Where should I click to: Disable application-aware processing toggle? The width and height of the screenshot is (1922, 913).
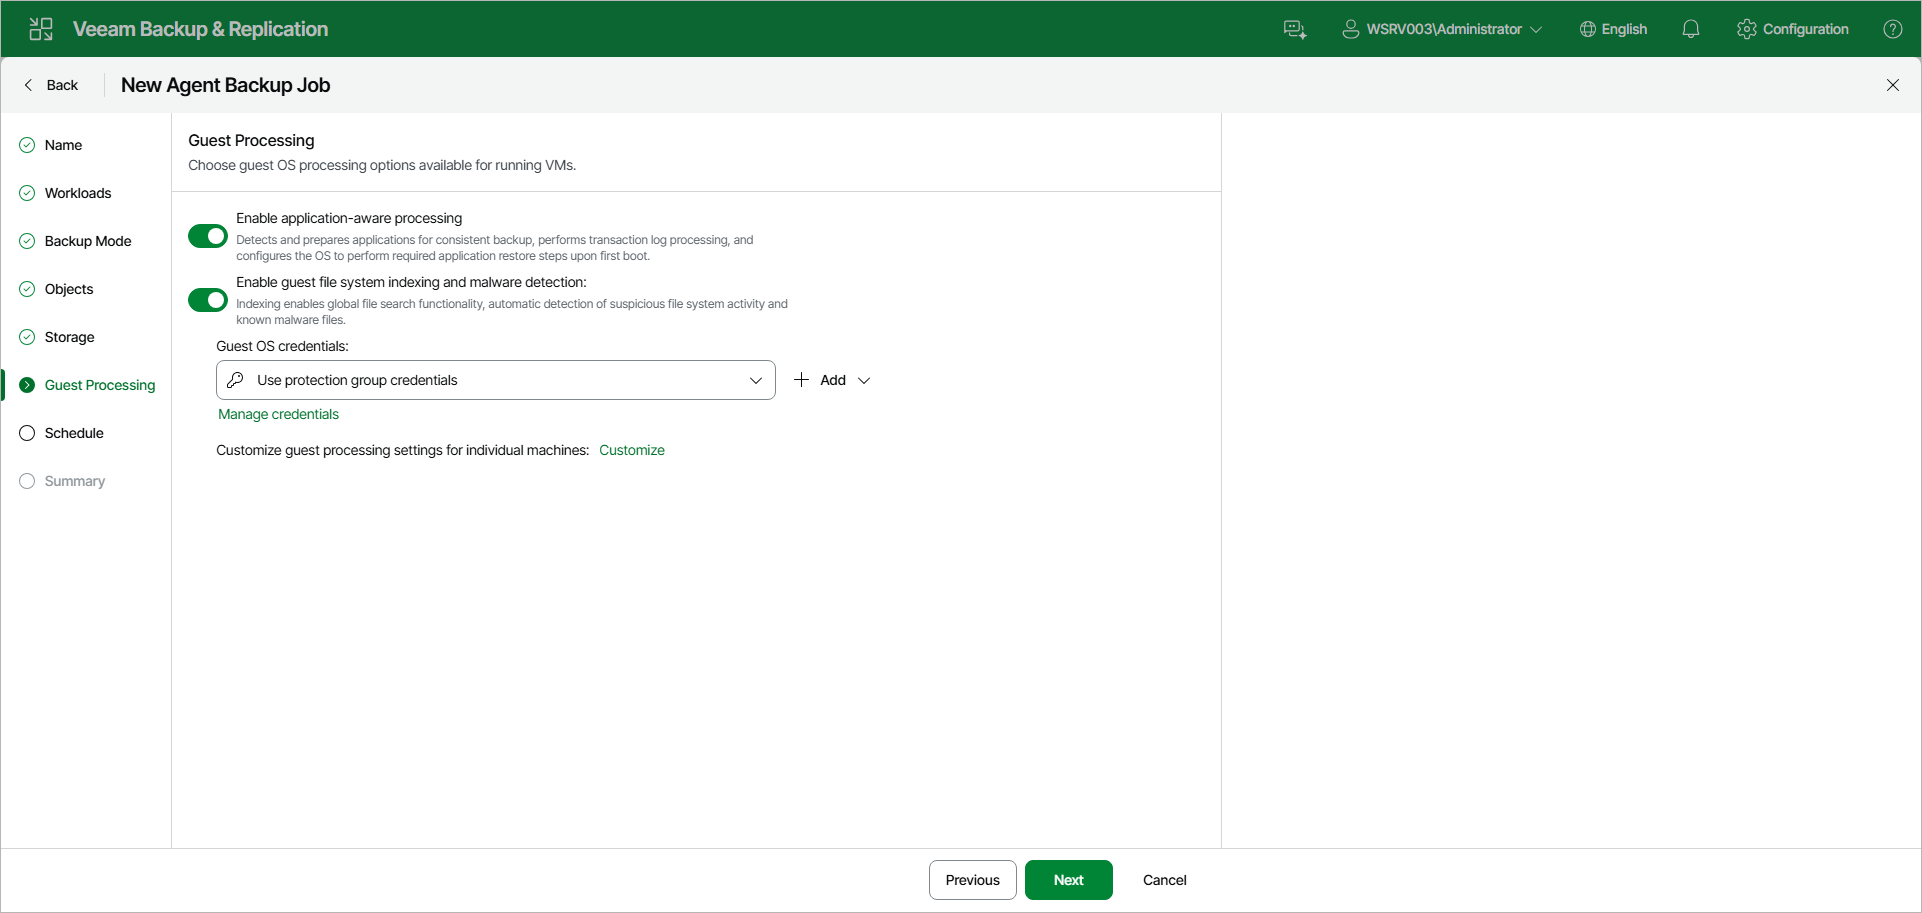click(208, 236)
